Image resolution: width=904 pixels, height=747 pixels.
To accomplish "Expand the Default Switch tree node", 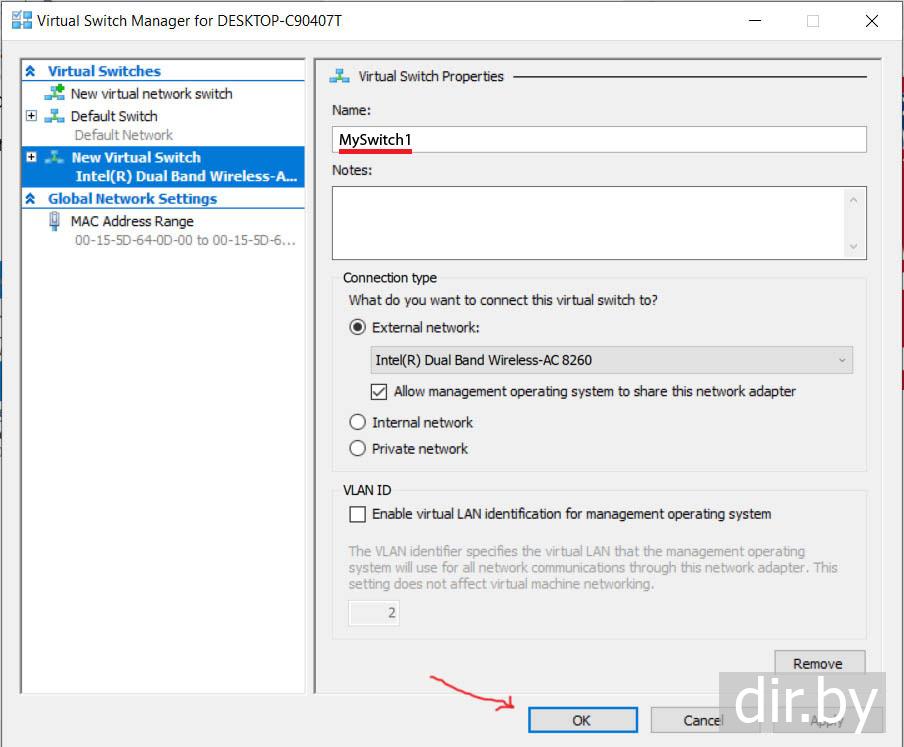I will (x=31, y=116).
